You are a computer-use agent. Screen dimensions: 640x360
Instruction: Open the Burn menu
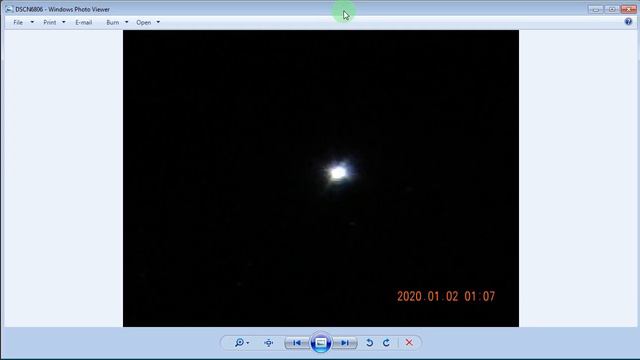point(113,22)
